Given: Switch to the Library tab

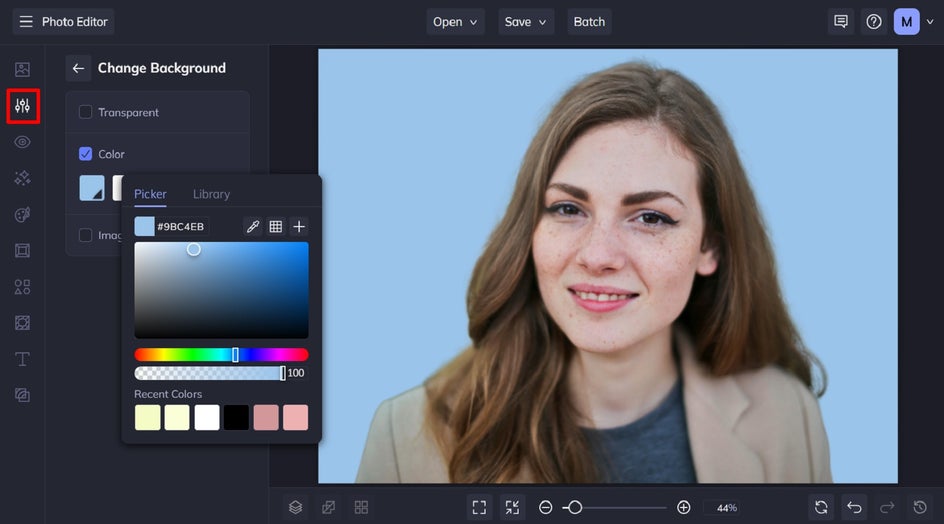Looking at the screenshot, I should point(211,194).
